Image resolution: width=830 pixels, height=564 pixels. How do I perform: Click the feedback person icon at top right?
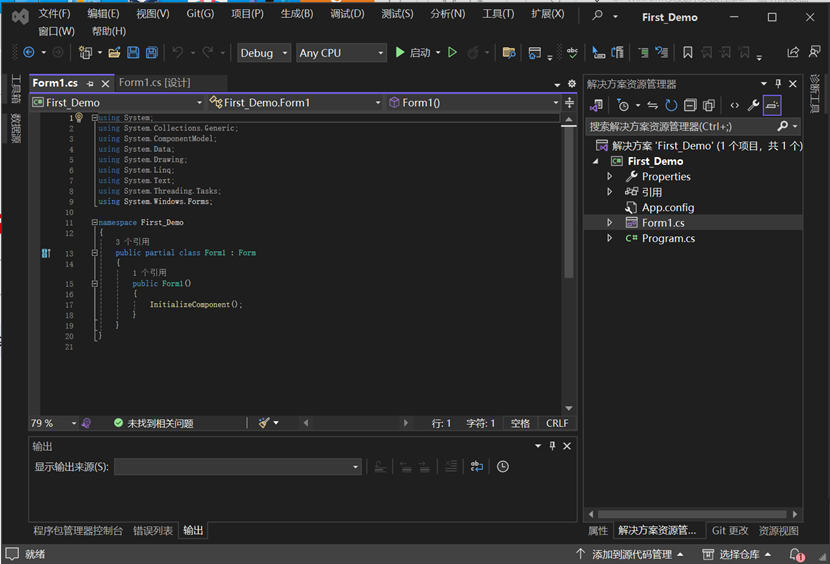coord(814,52)
